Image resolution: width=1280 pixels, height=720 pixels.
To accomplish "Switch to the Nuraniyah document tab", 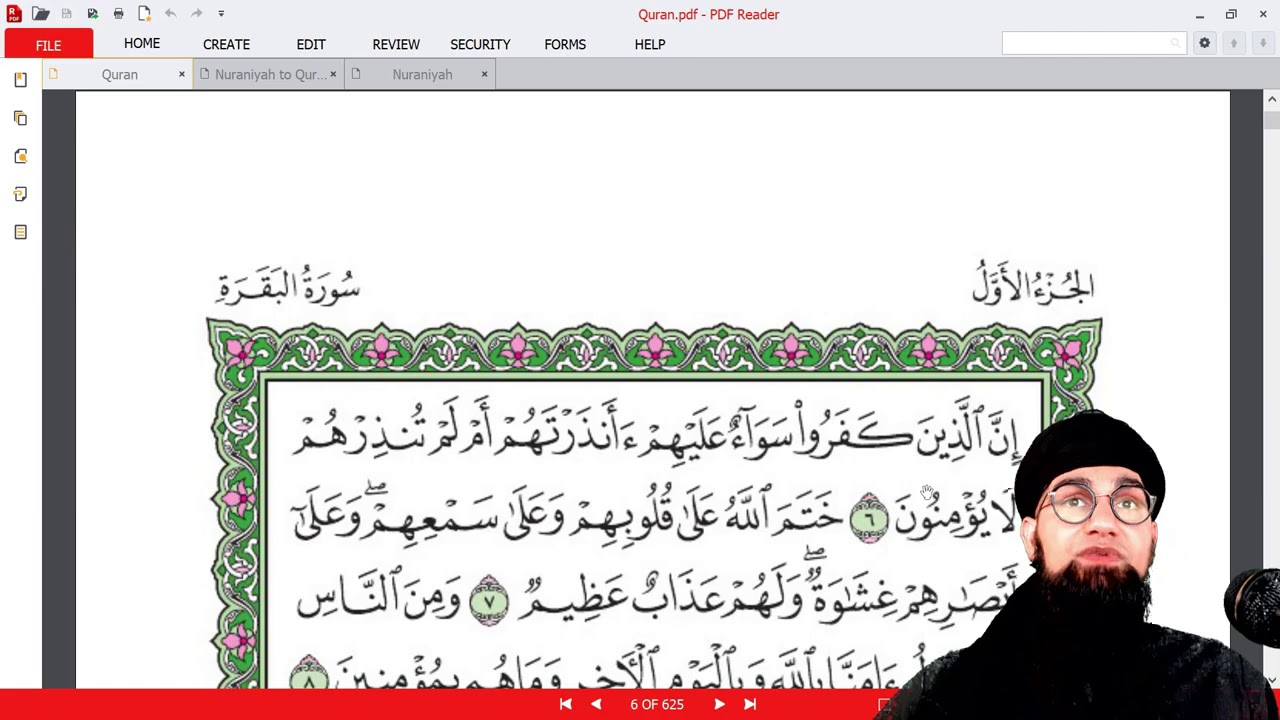I will (422, 75).
